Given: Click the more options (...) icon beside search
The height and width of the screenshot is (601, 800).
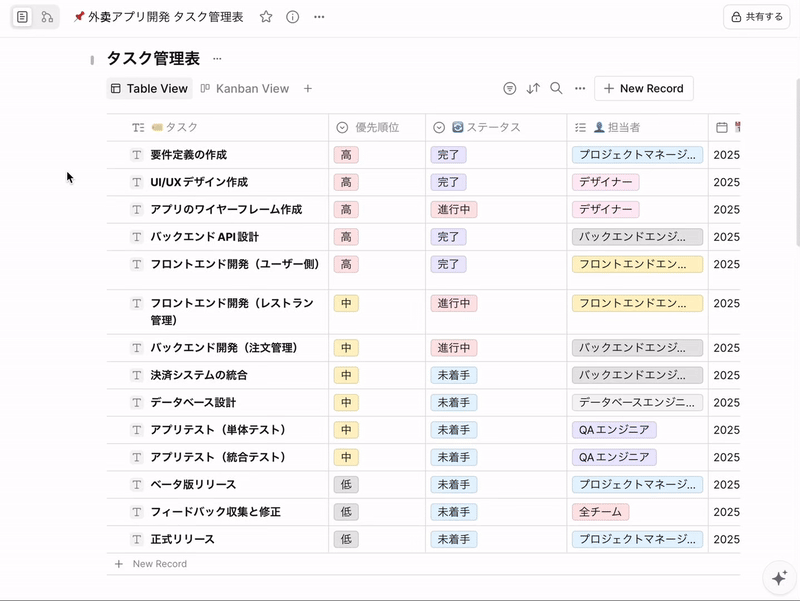Looking at the screenshot, I should 579,88.
